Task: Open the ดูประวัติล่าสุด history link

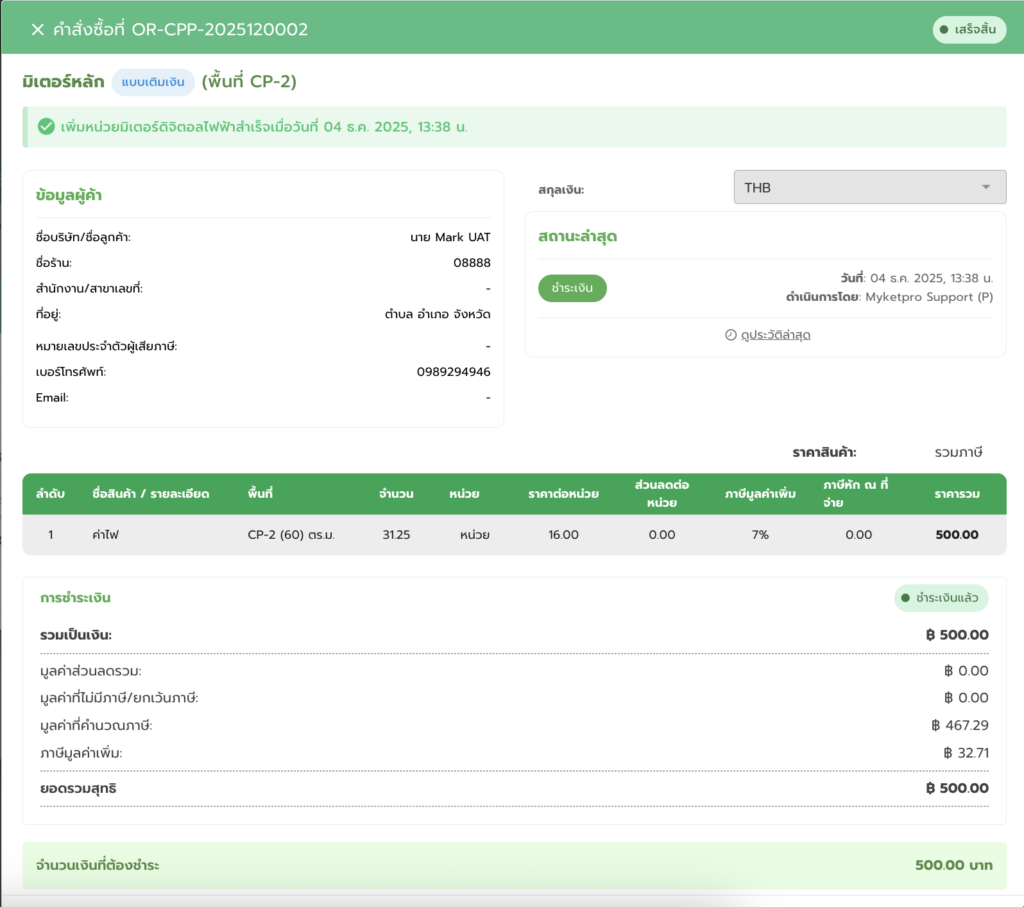Action: (775, 335)
